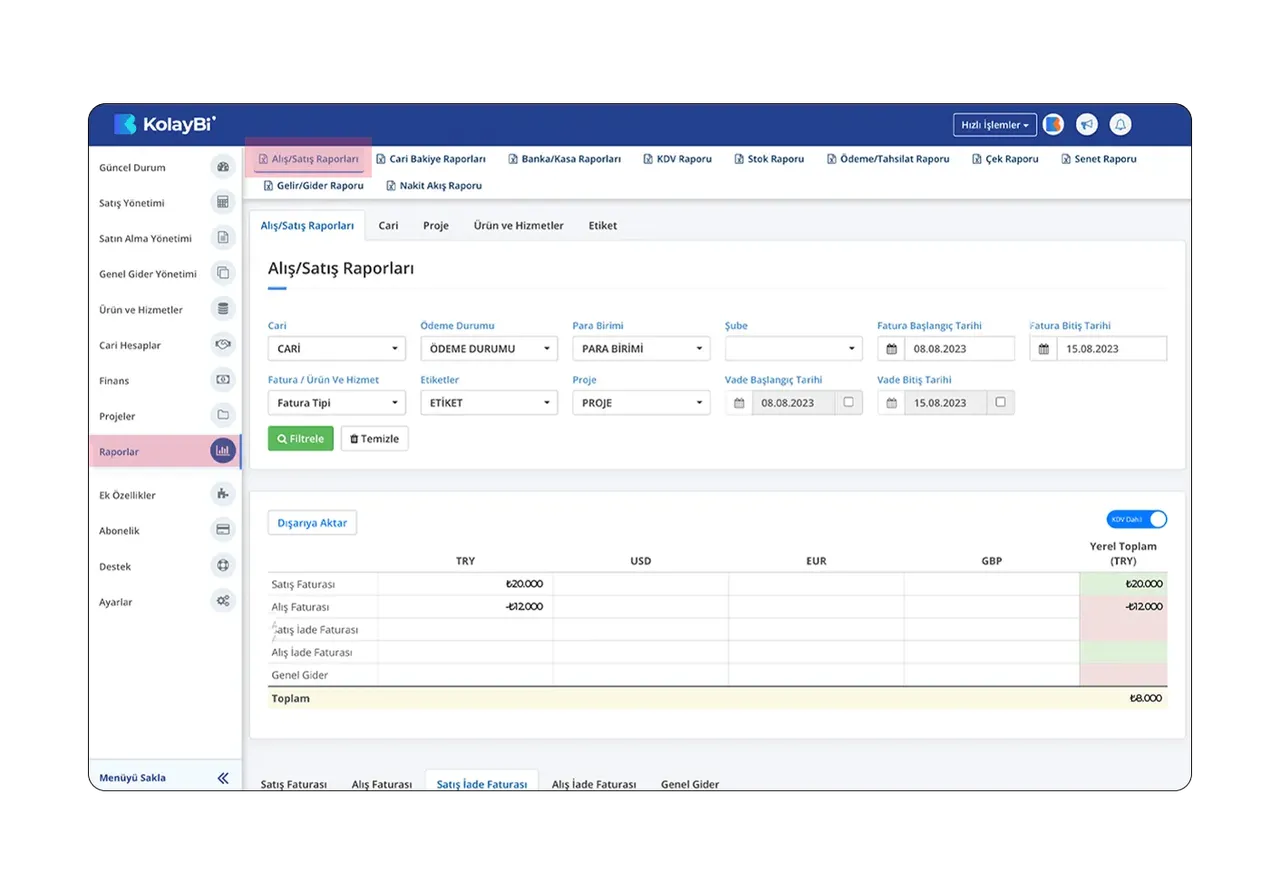1280x870 pixels.
Task: Check the Vade Başlangıç Tarihi checkbox
Action: tap(848, 402)
